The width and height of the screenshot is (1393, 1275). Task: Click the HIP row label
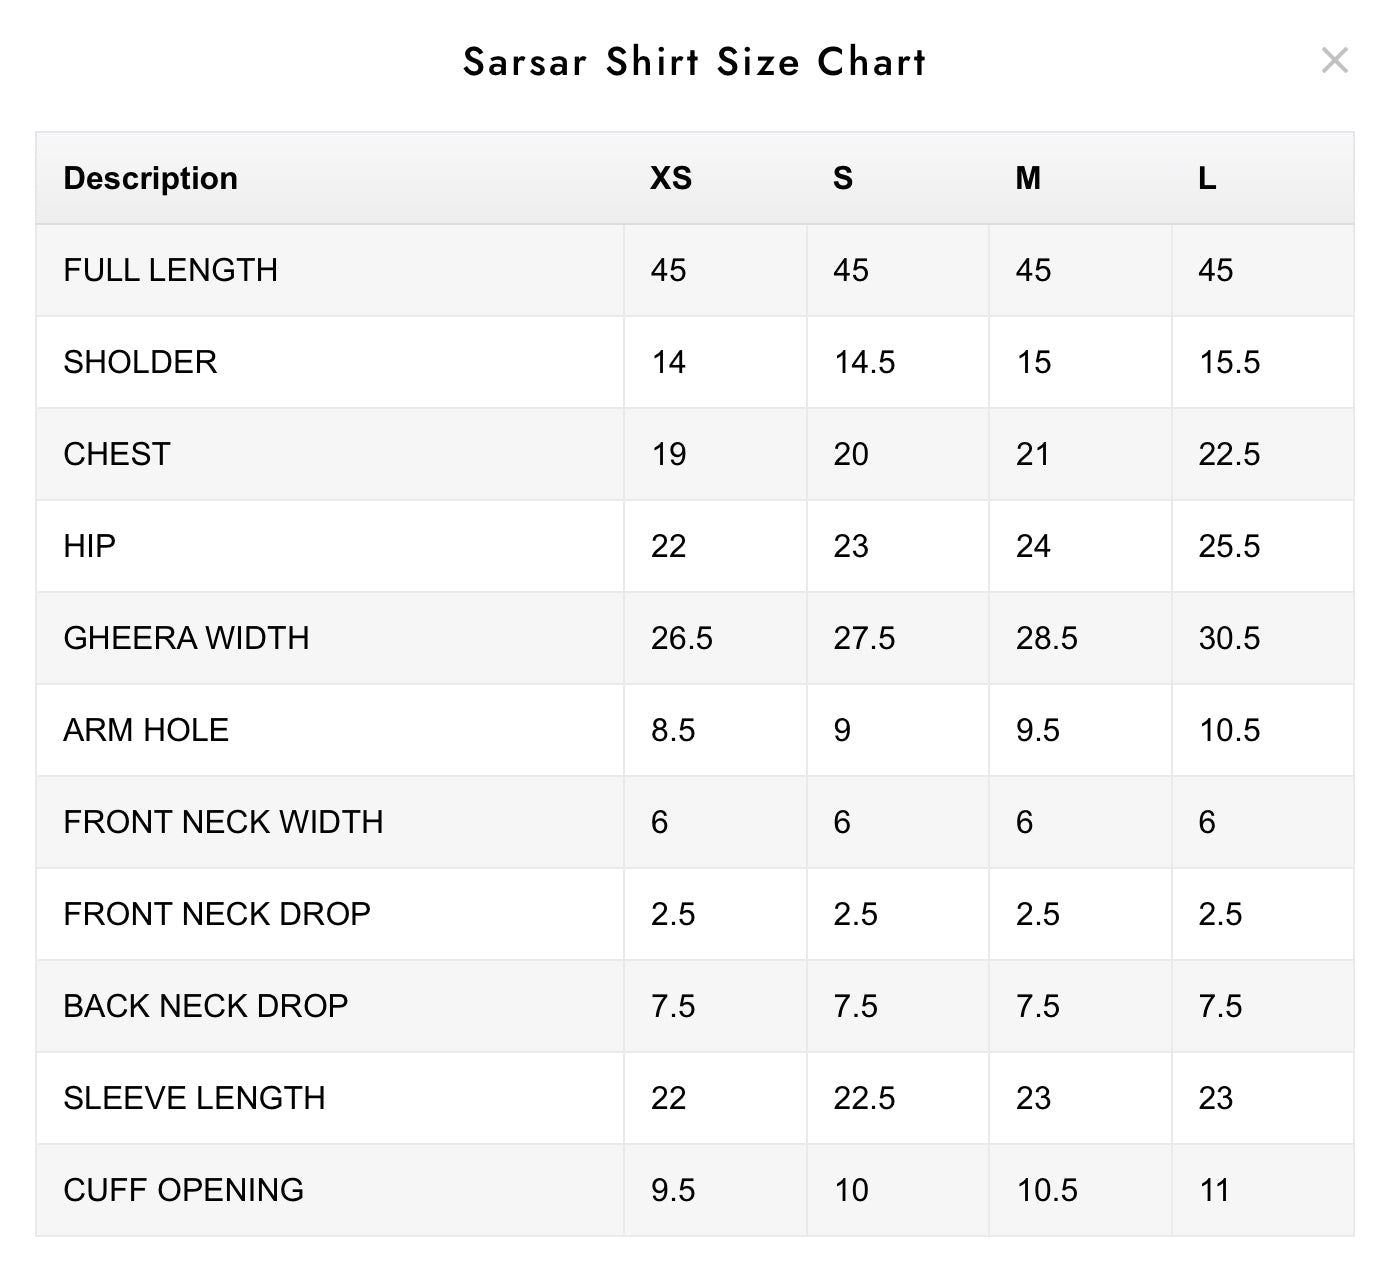point(89,546)
